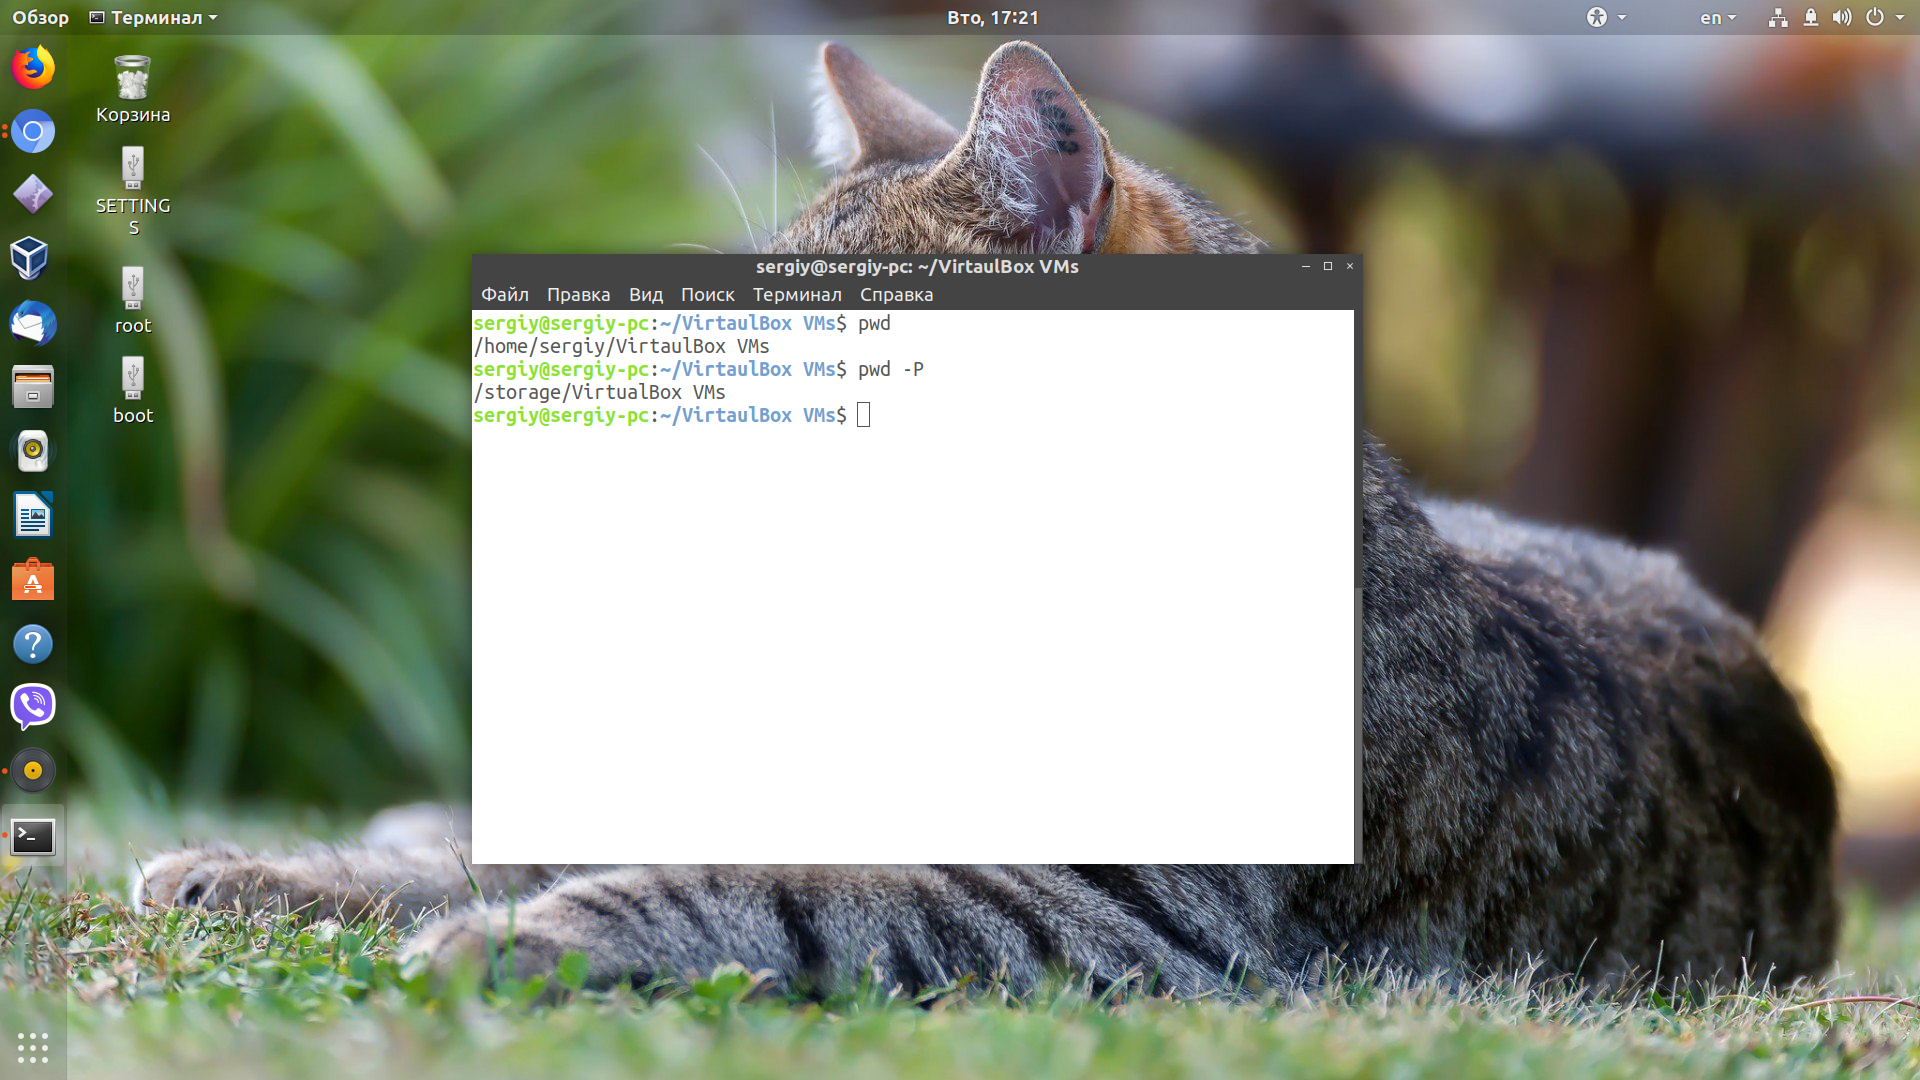Expand the system menu arrow
1920x1080 pixels.
tap(1900, 18)
